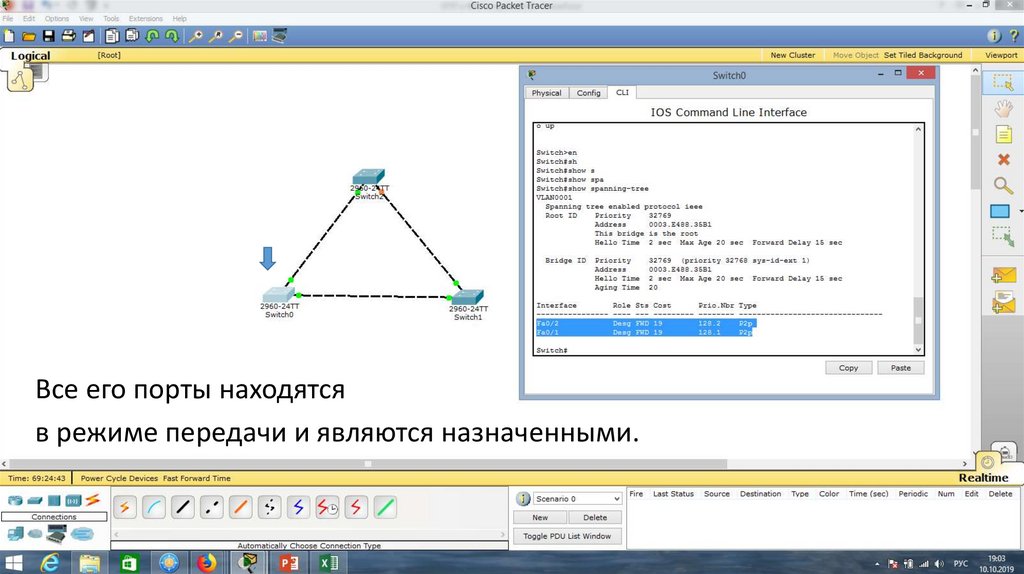Choose the Move Layout hand tool
This screenshot has height=574, width=1024.
1003,108
